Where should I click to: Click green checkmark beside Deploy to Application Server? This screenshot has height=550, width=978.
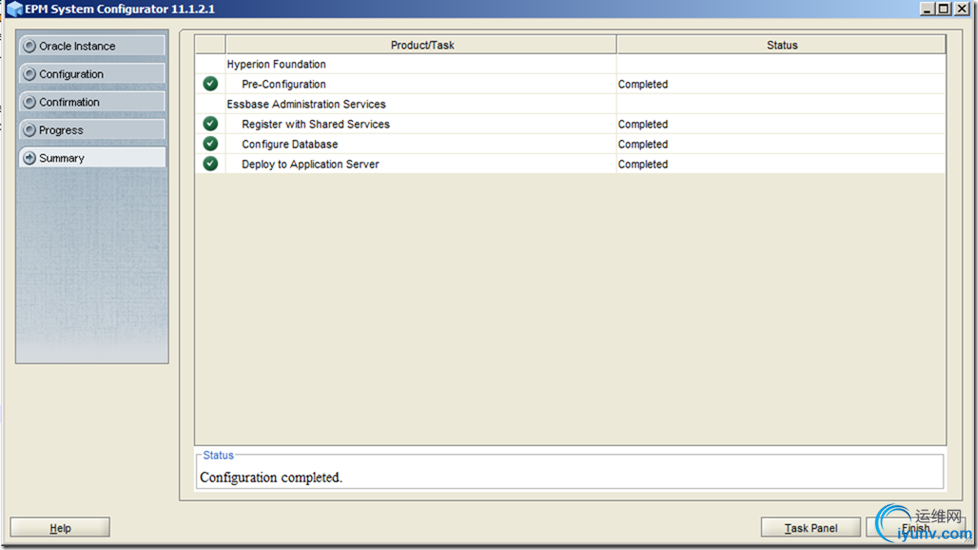[x=211, y=163]
